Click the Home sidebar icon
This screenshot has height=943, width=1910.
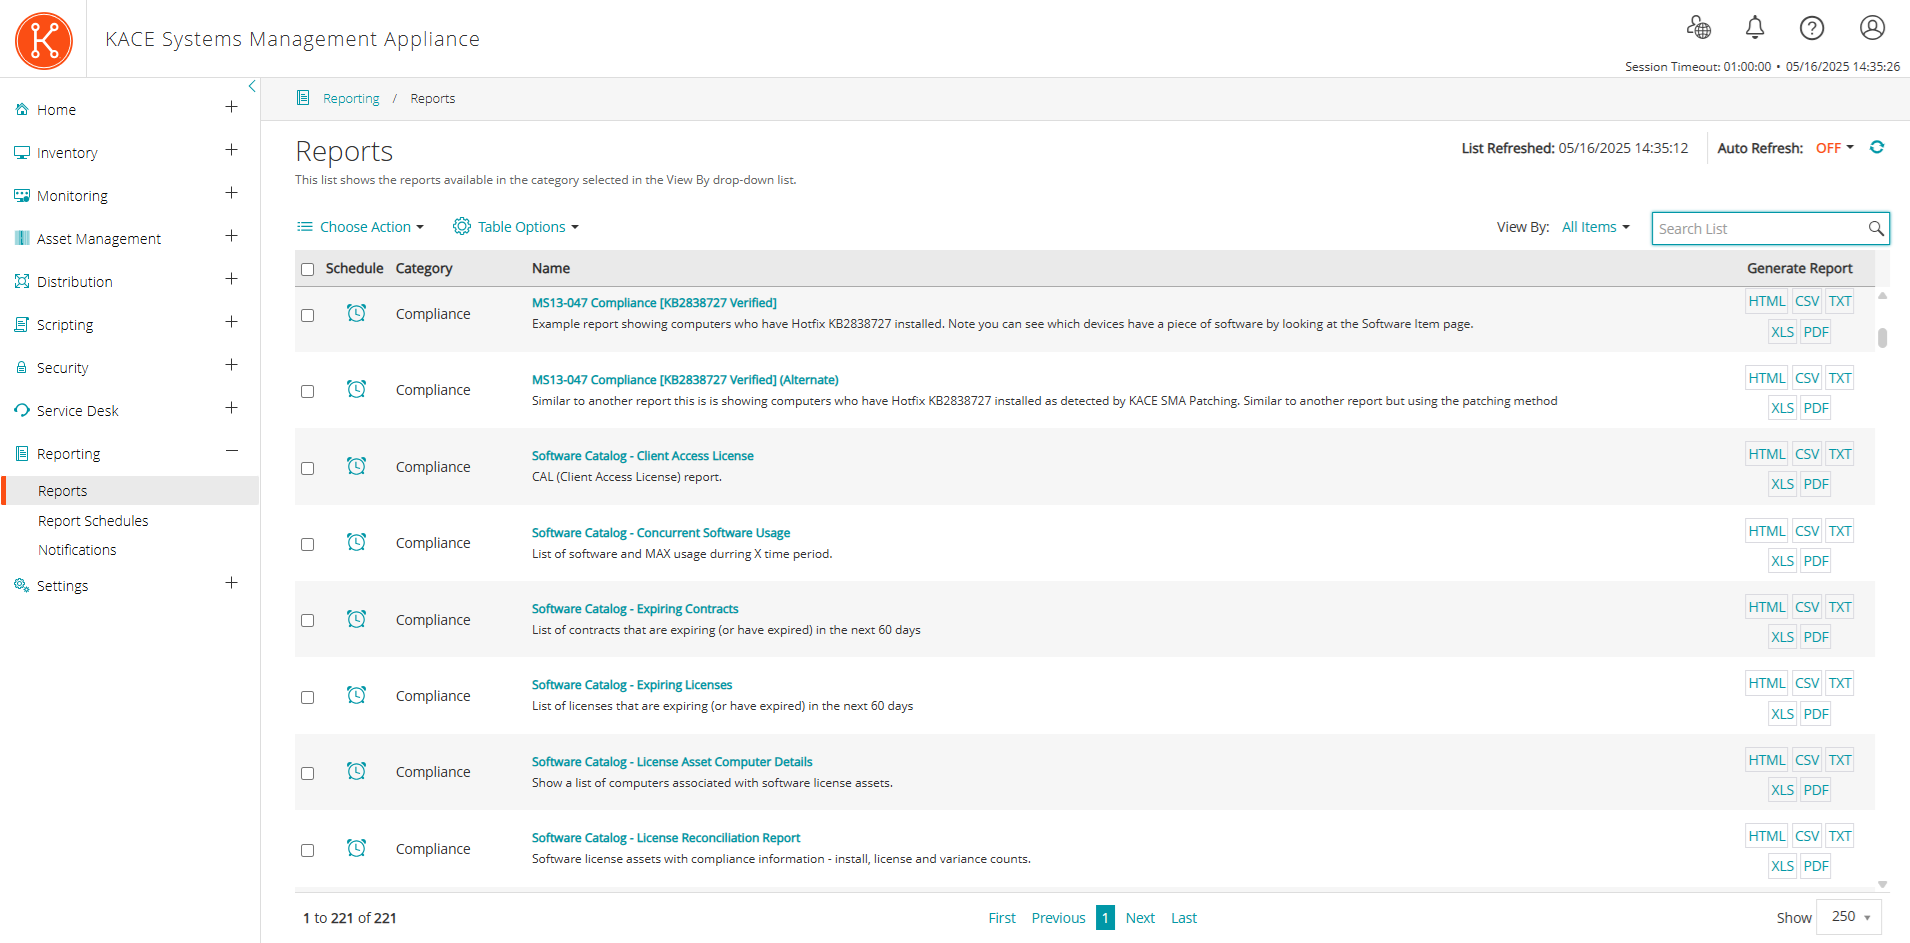pyautogui.click(x=21, y=109)
